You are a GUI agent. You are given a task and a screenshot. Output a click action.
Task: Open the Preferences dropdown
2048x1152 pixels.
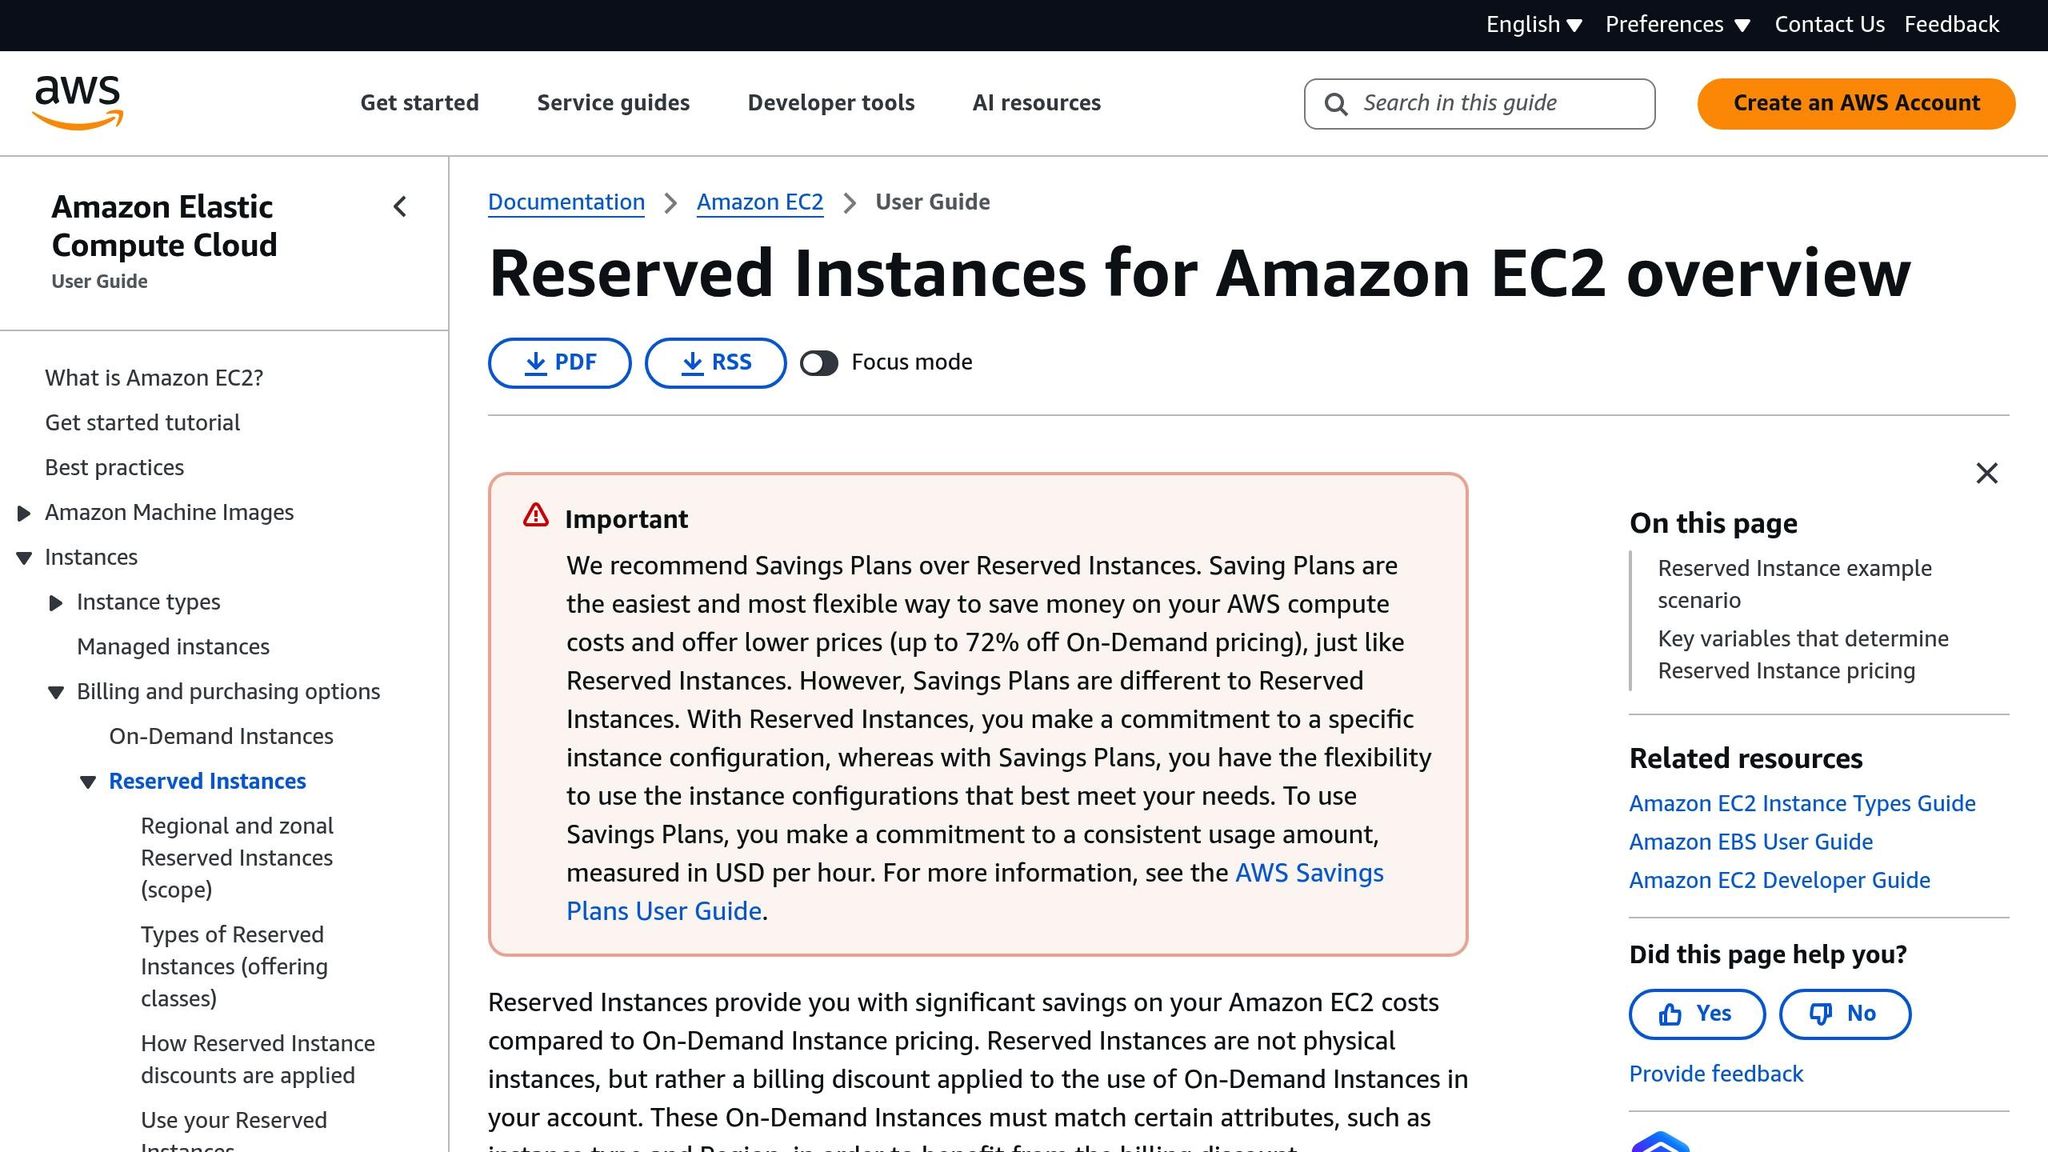1677,24
